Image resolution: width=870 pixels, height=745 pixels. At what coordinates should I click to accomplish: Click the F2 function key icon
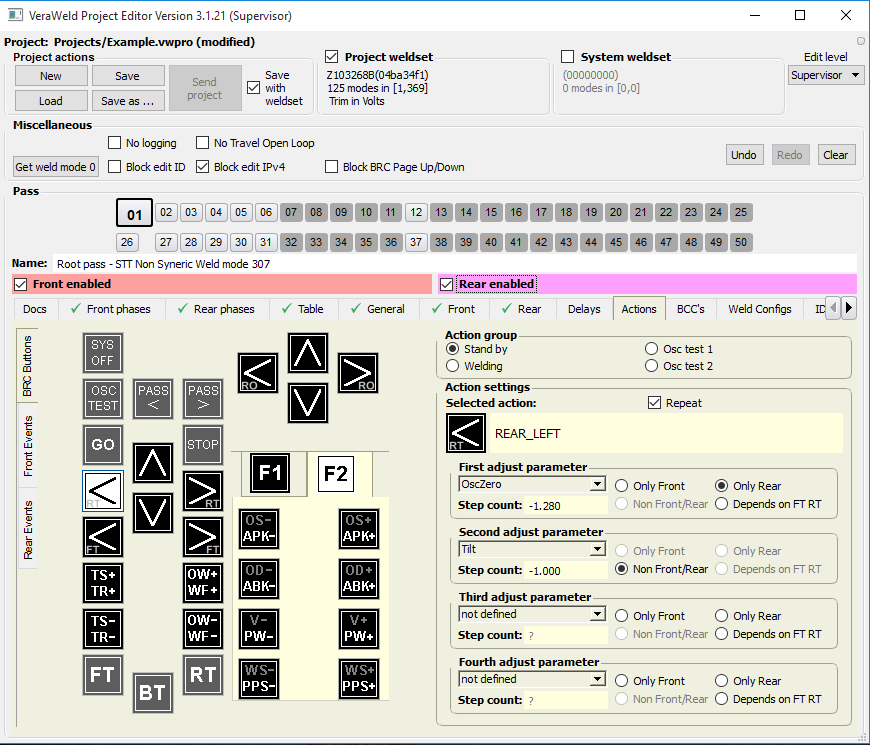336,473
